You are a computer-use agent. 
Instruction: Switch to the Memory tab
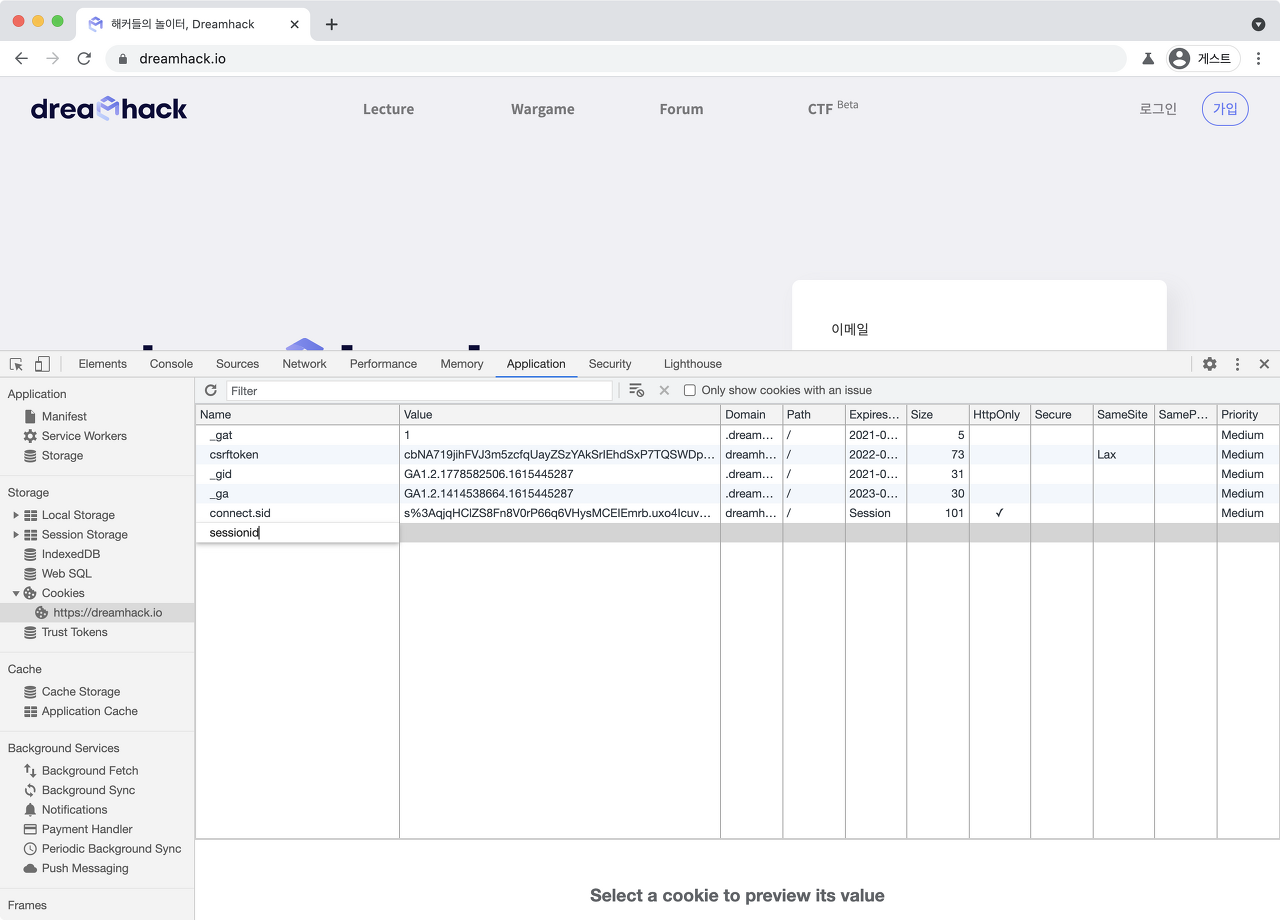click(462, 364)
